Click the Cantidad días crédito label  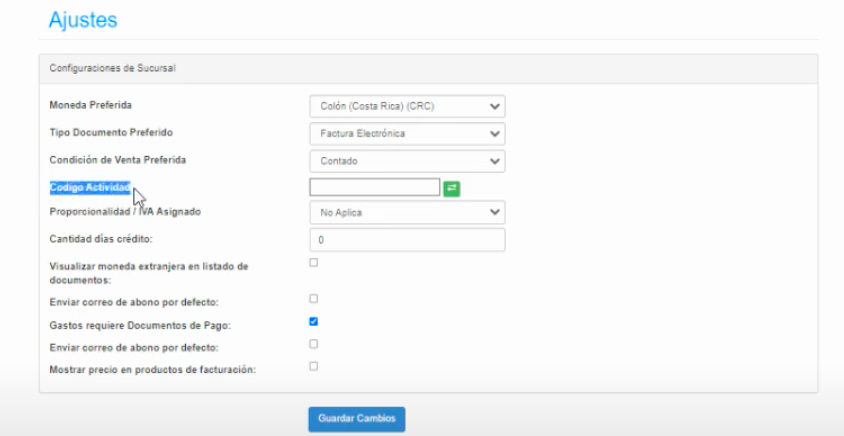(101, 239)
